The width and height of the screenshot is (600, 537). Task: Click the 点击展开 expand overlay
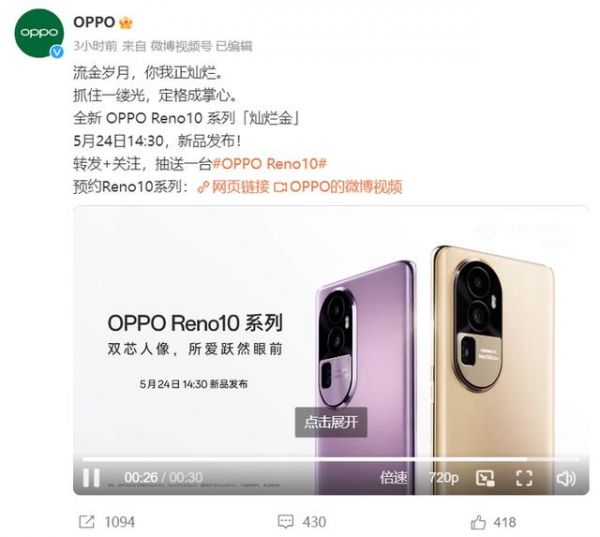[331, 422]
